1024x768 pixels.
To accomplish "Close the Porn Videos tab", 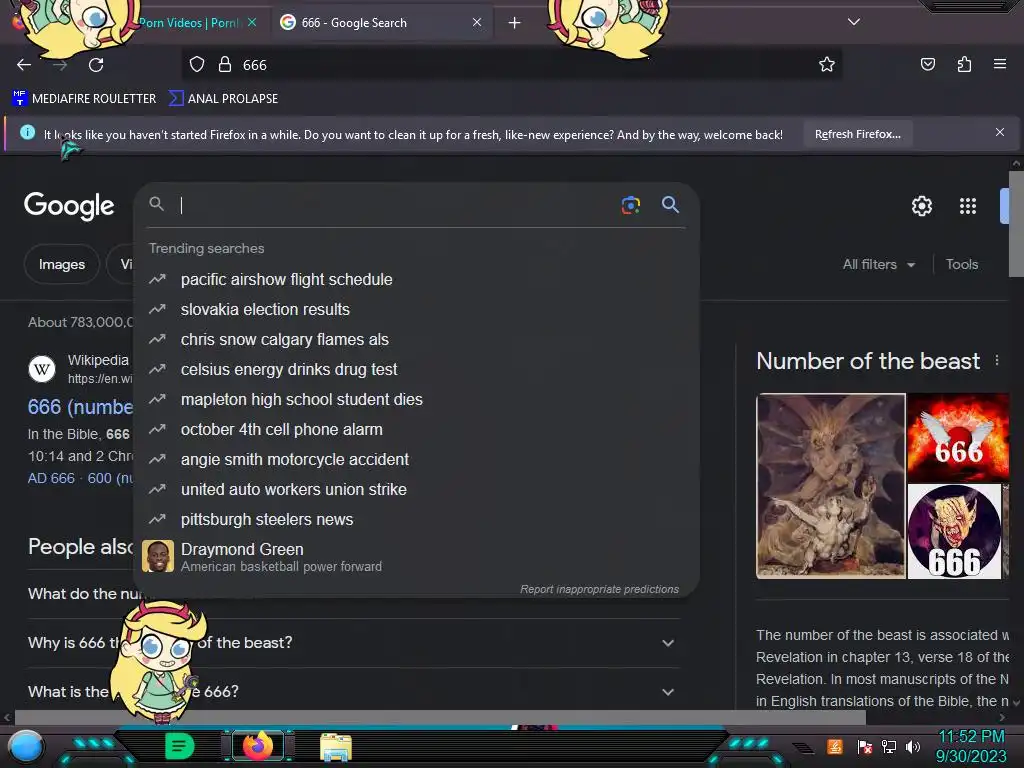I will tap(252, 22).
